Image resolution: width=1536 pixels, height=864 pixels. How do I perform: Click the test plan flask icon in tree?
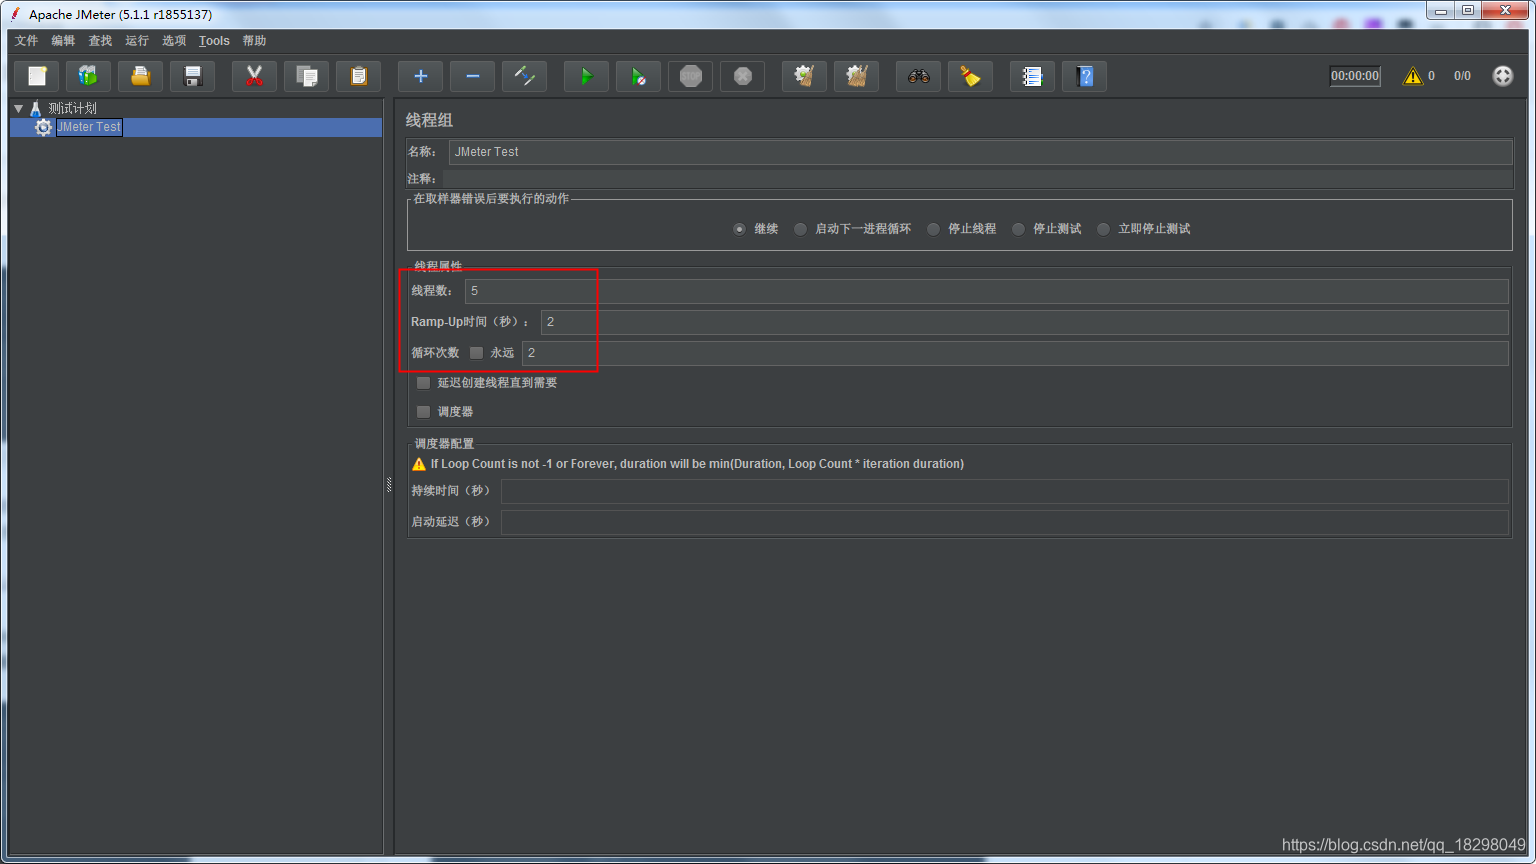tap(36, 108)
